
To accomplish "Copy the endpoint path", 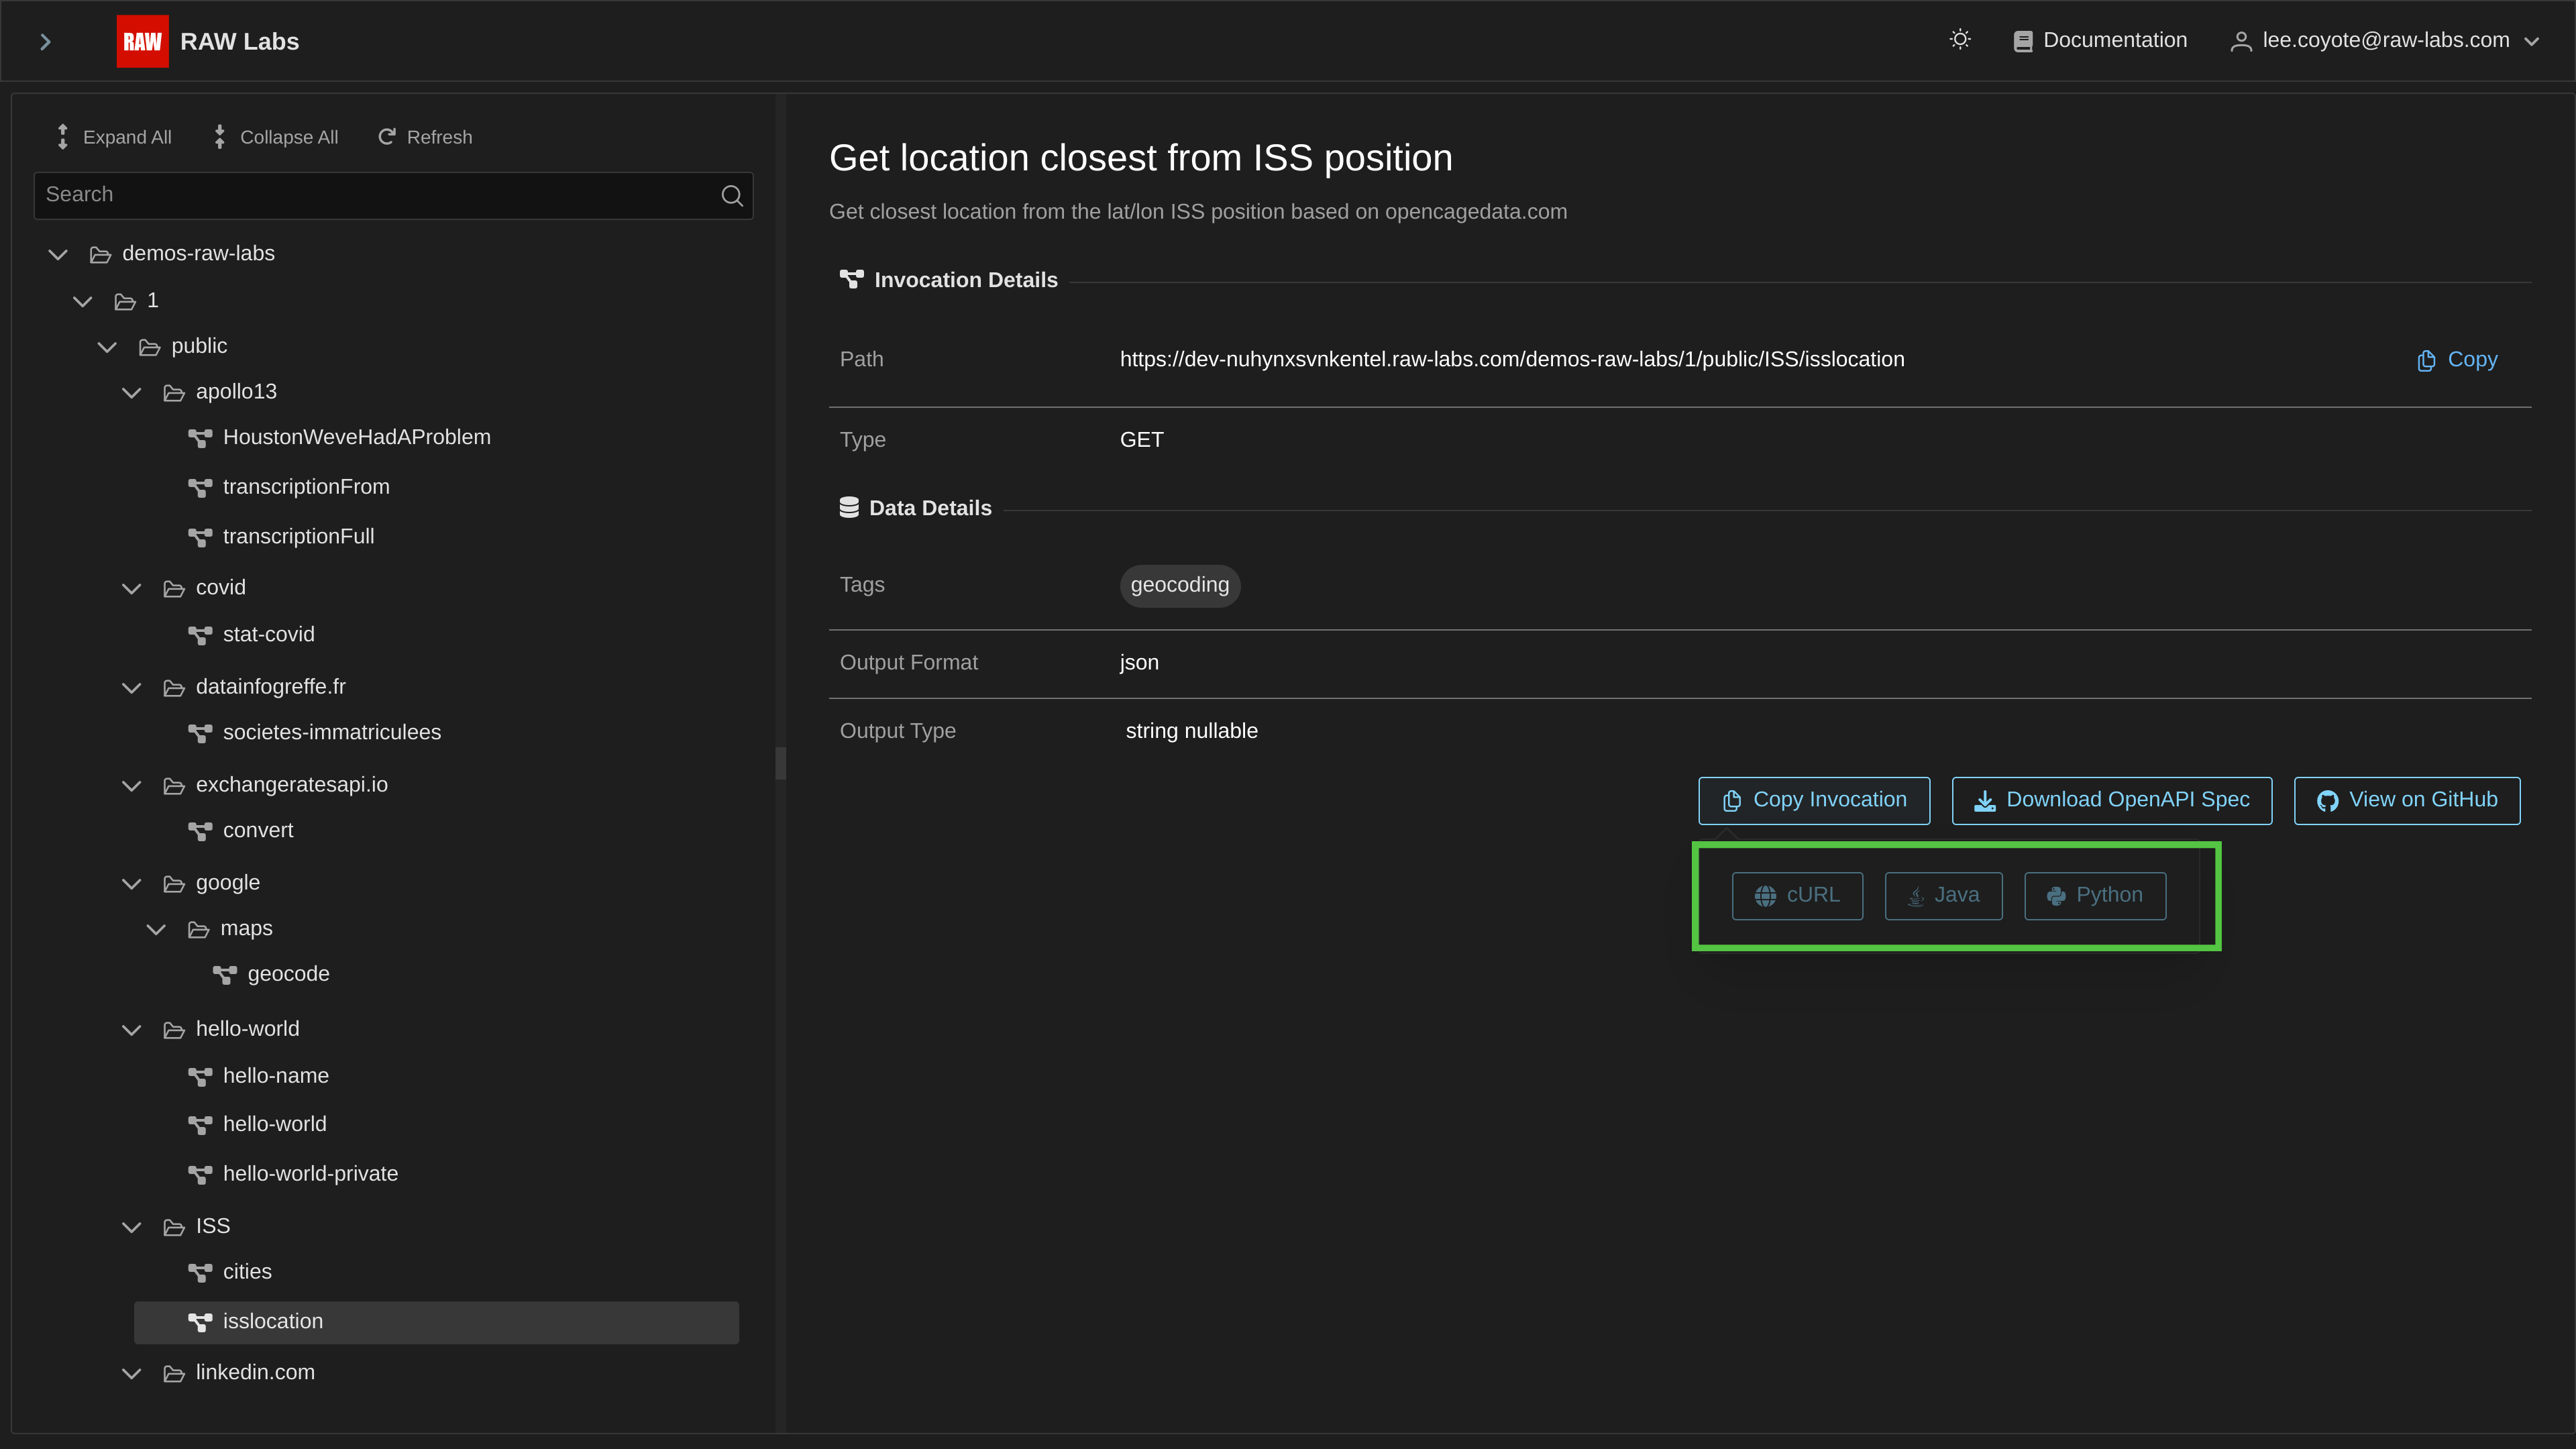I will click(2457, 360).
